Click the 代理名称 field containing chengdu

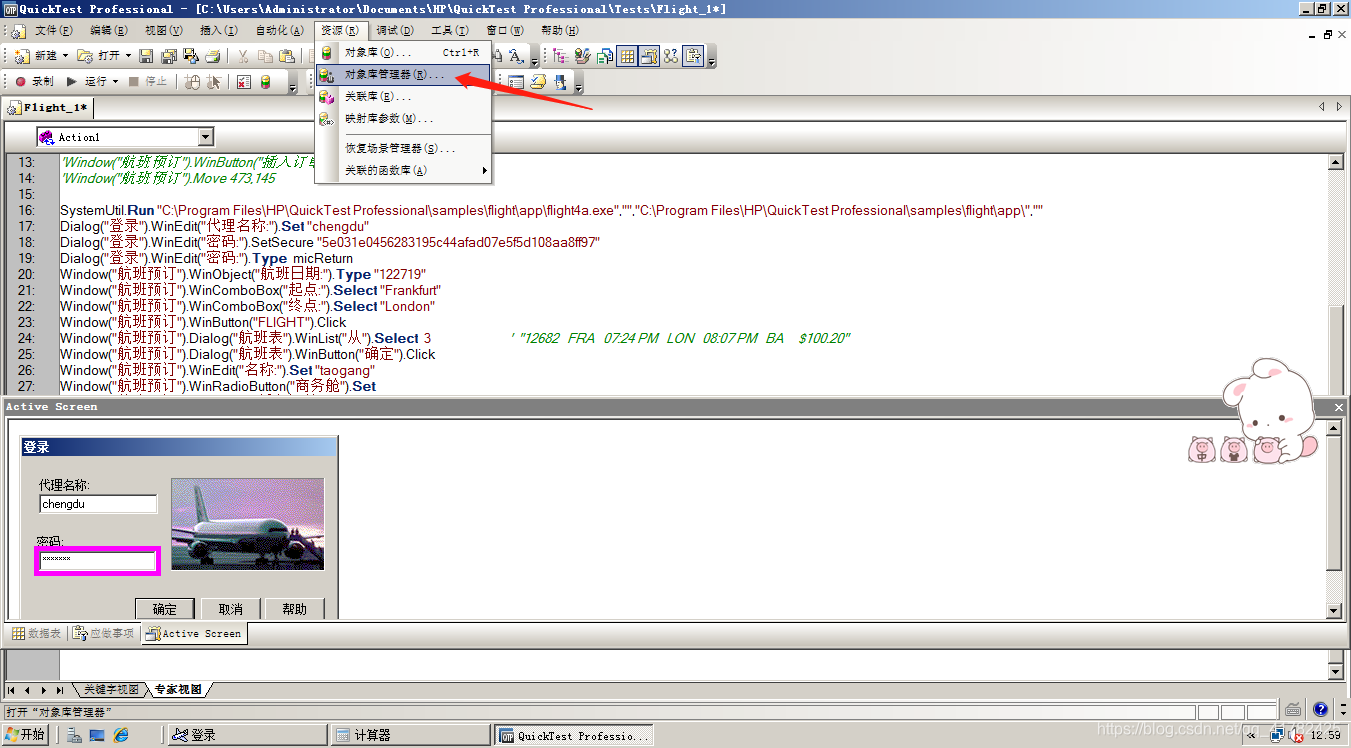pyautogui.click(x=98, y=504)
